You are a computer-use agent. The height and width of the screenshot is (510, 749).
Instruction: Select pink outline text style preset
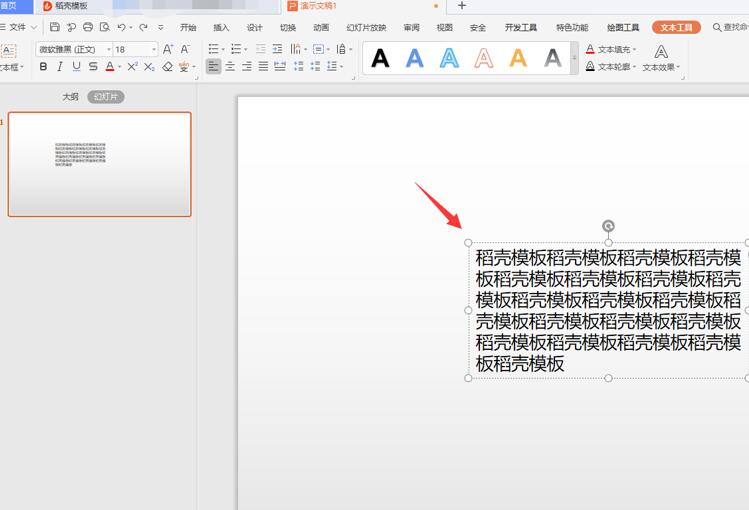click(x=484, y=58)
